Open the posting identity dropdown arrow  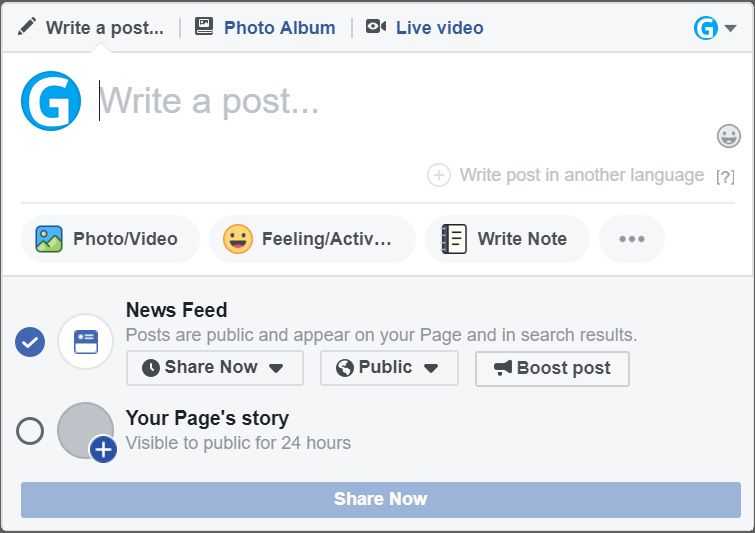click(730, 28)
